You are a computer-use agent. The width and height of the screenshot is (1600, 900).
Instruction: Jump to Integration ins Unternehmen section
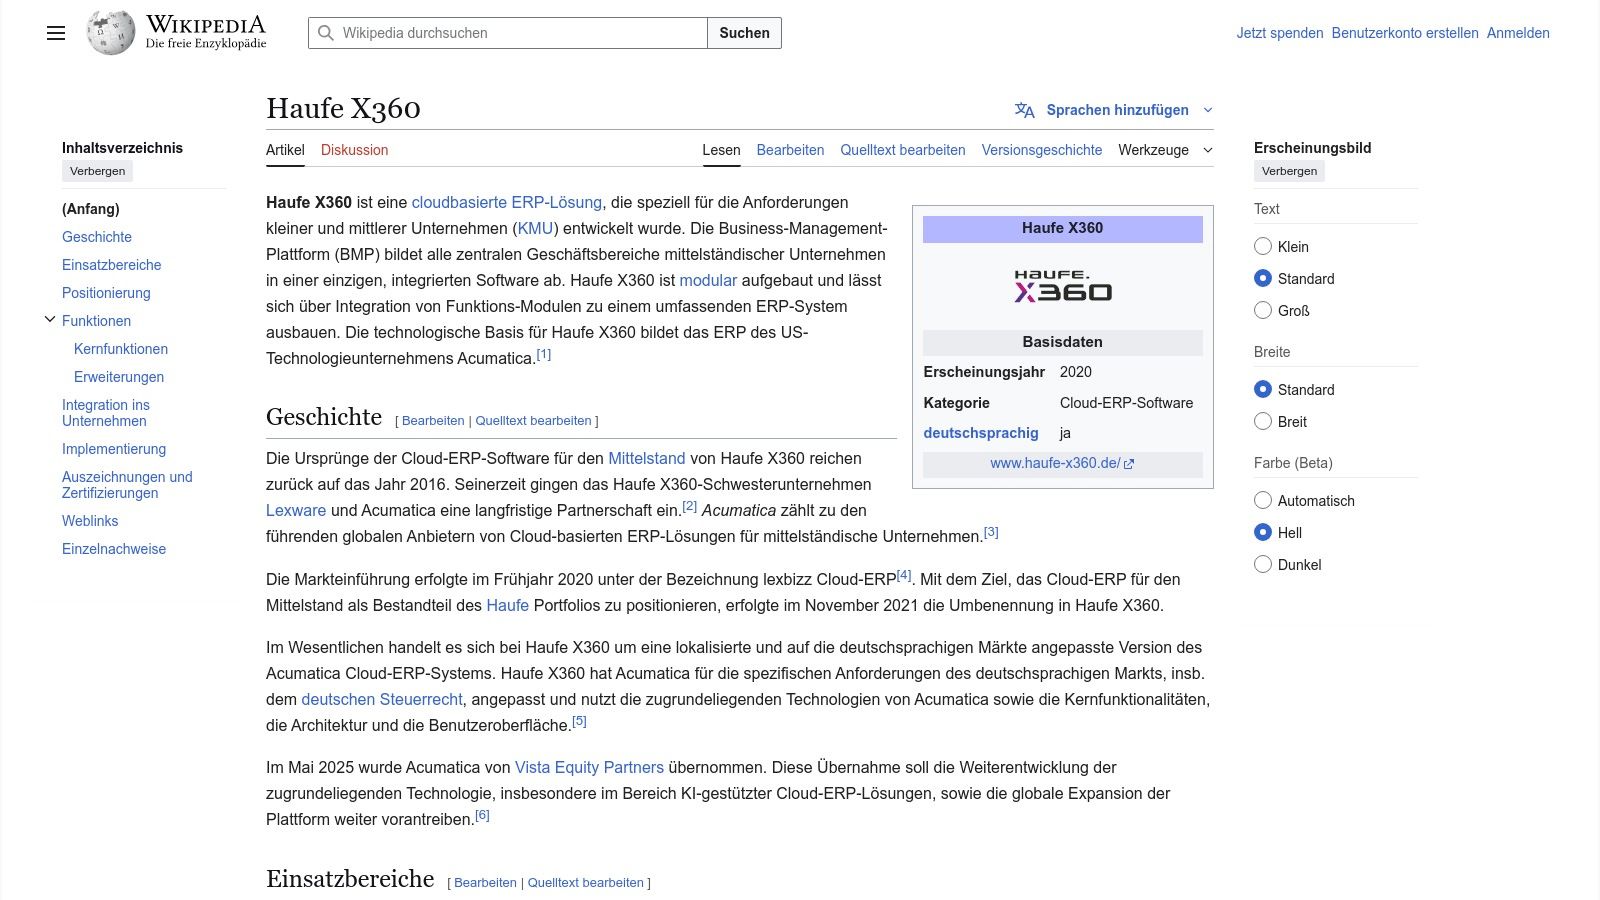[106, 413]
